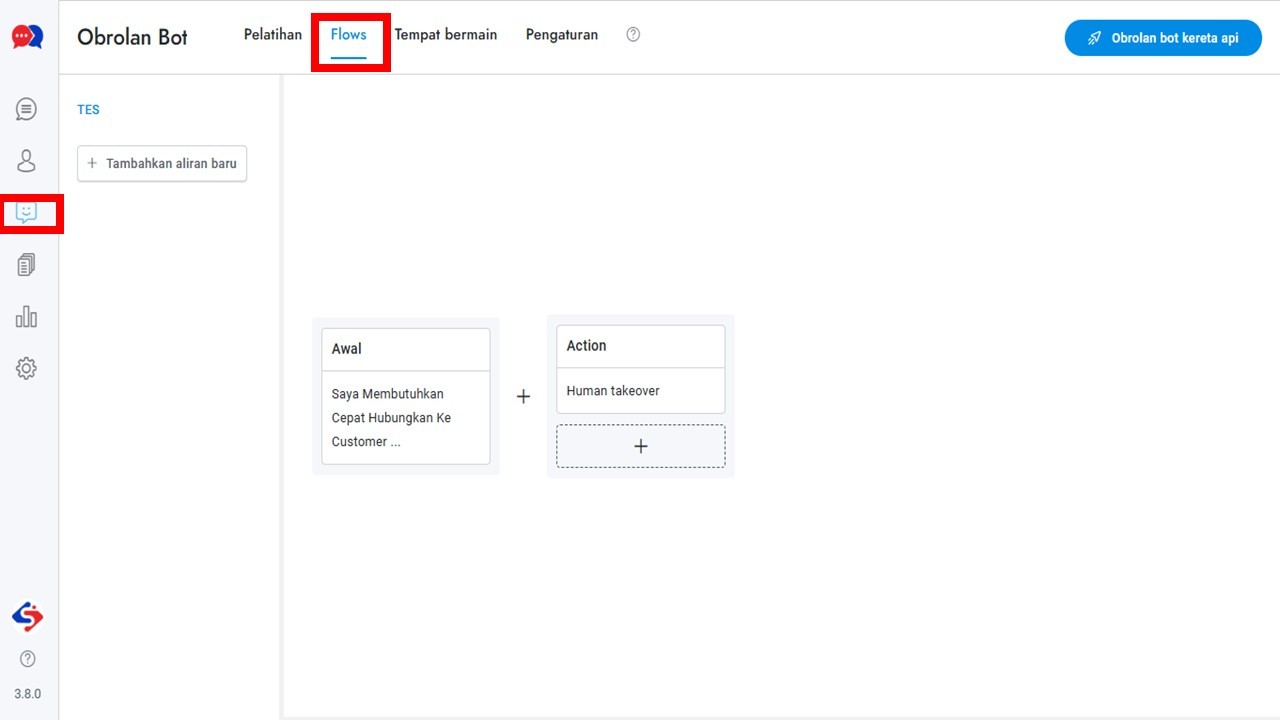
Task: Click the help icon next to Pengaturan
Action: coord(633,34)
